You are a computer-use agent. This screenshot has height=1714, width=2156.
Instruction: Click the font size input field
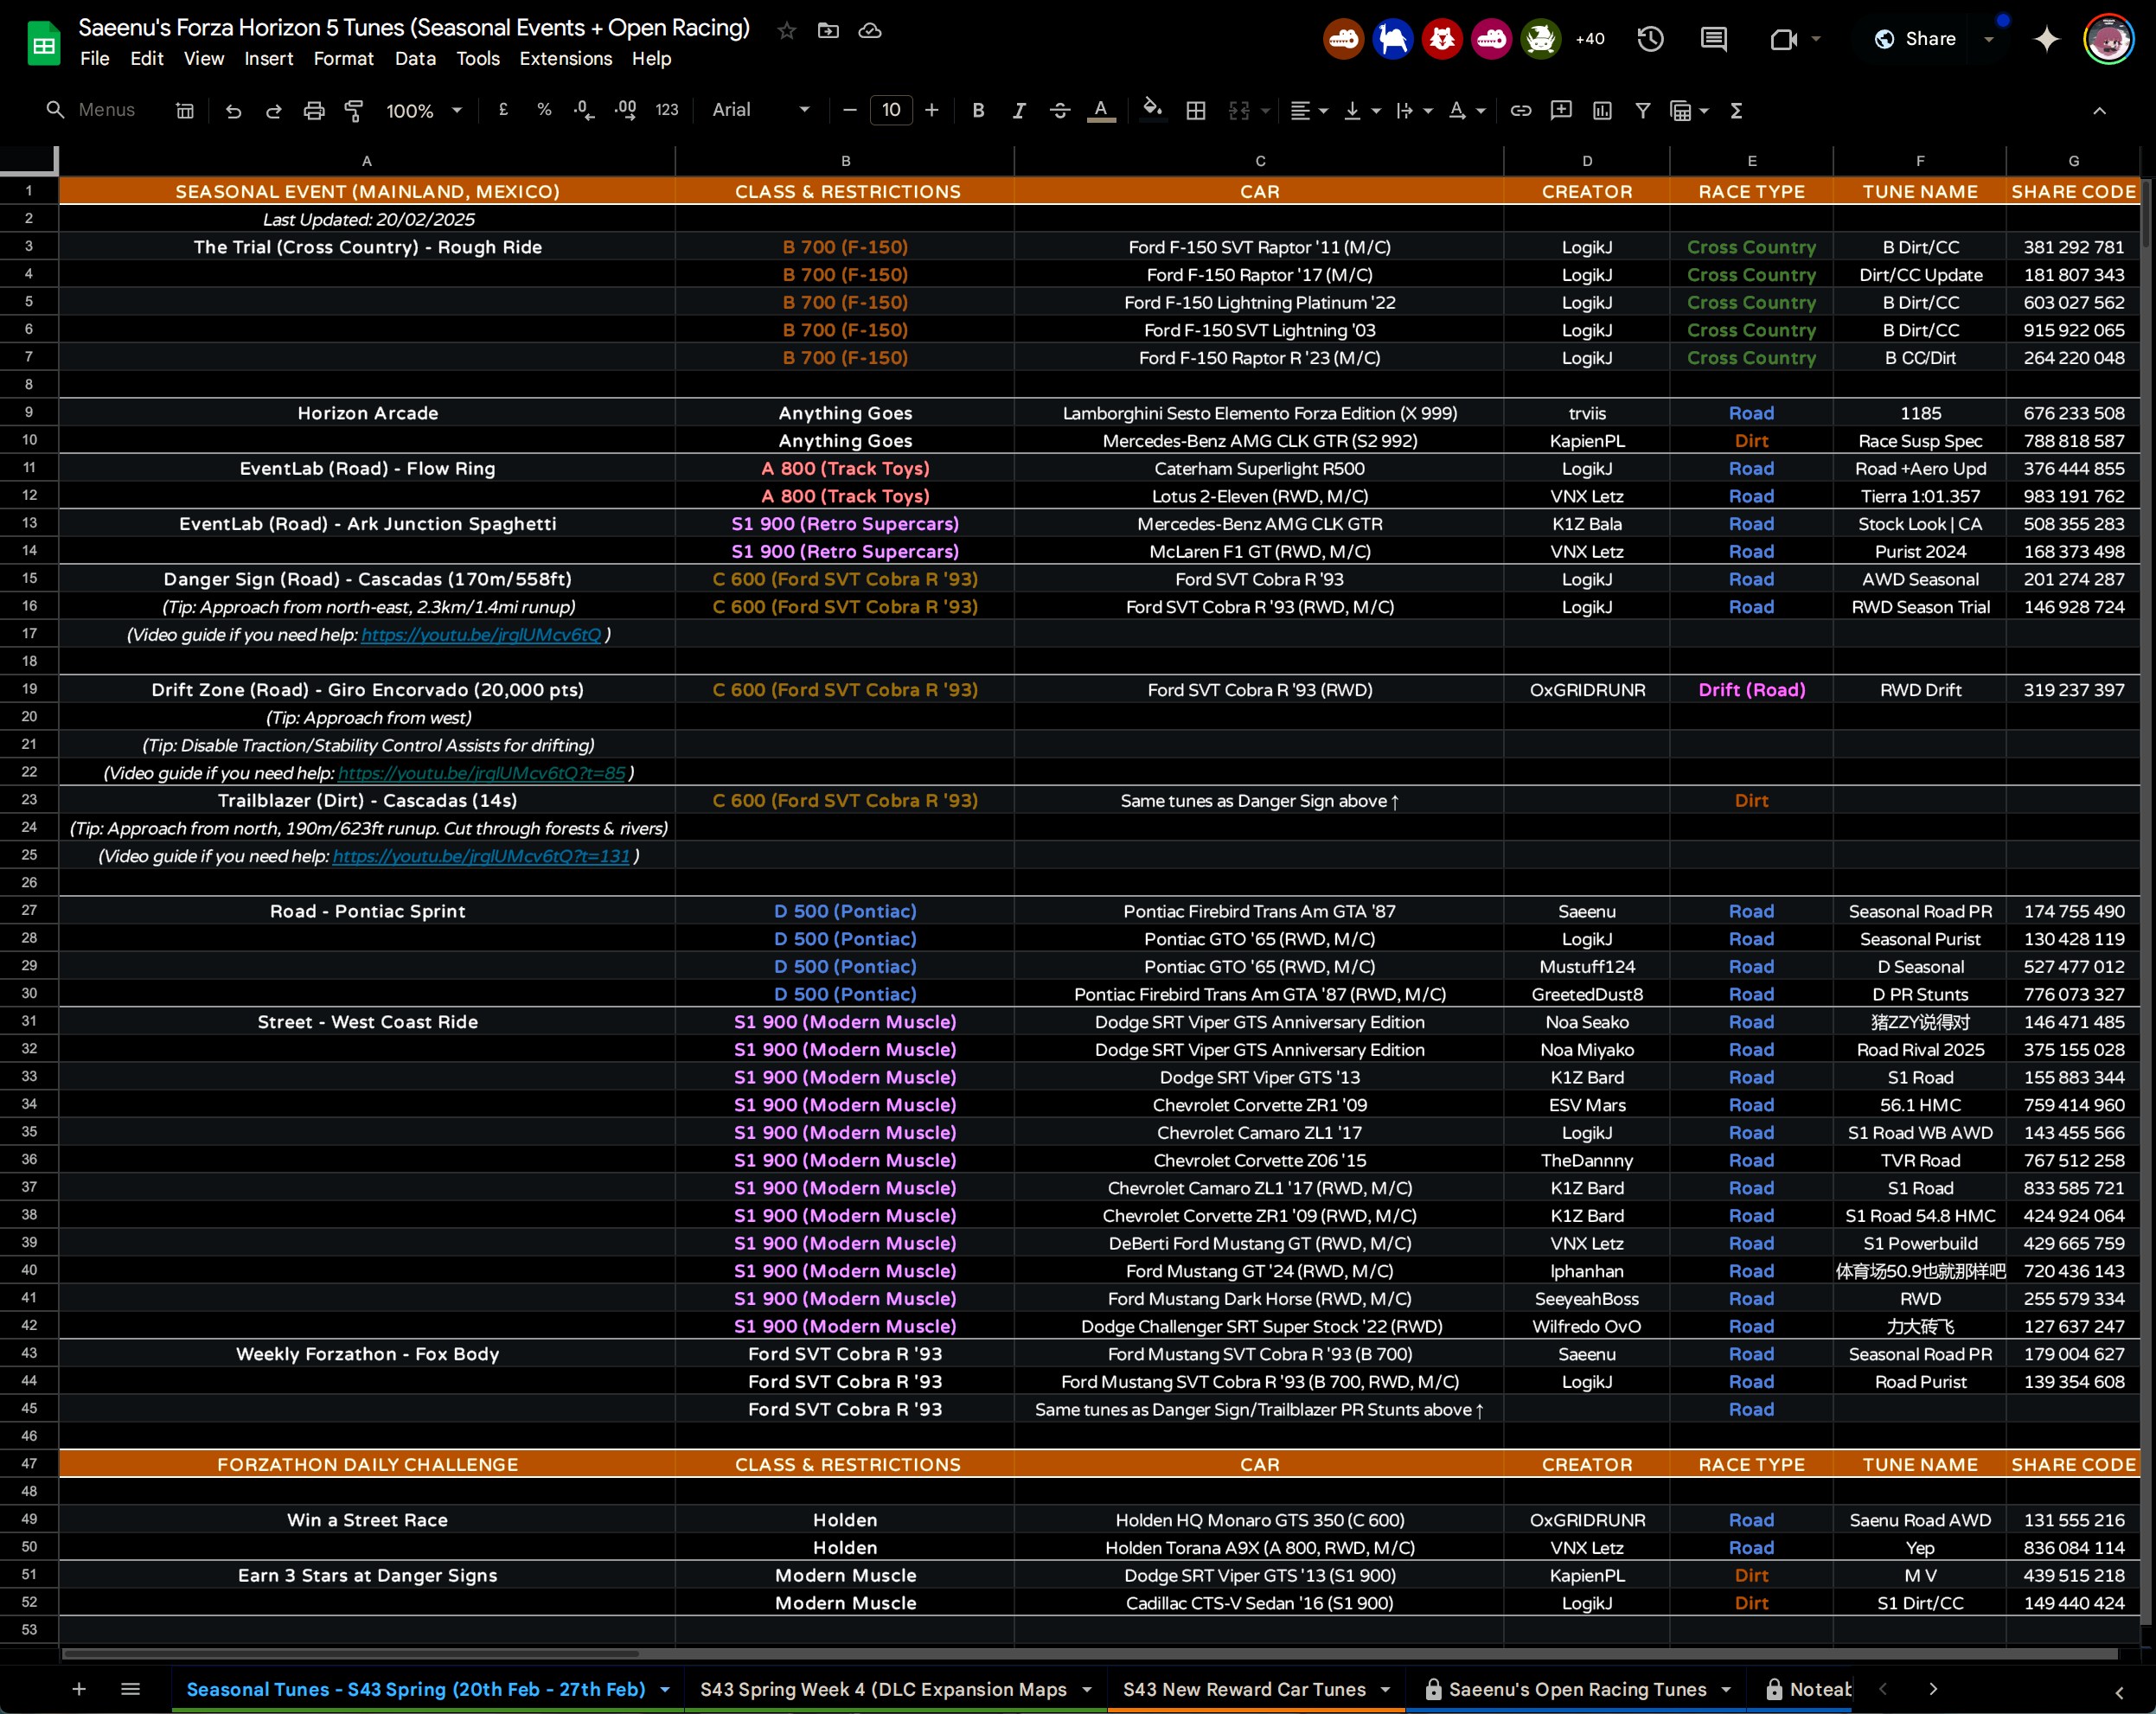point(890,111)
